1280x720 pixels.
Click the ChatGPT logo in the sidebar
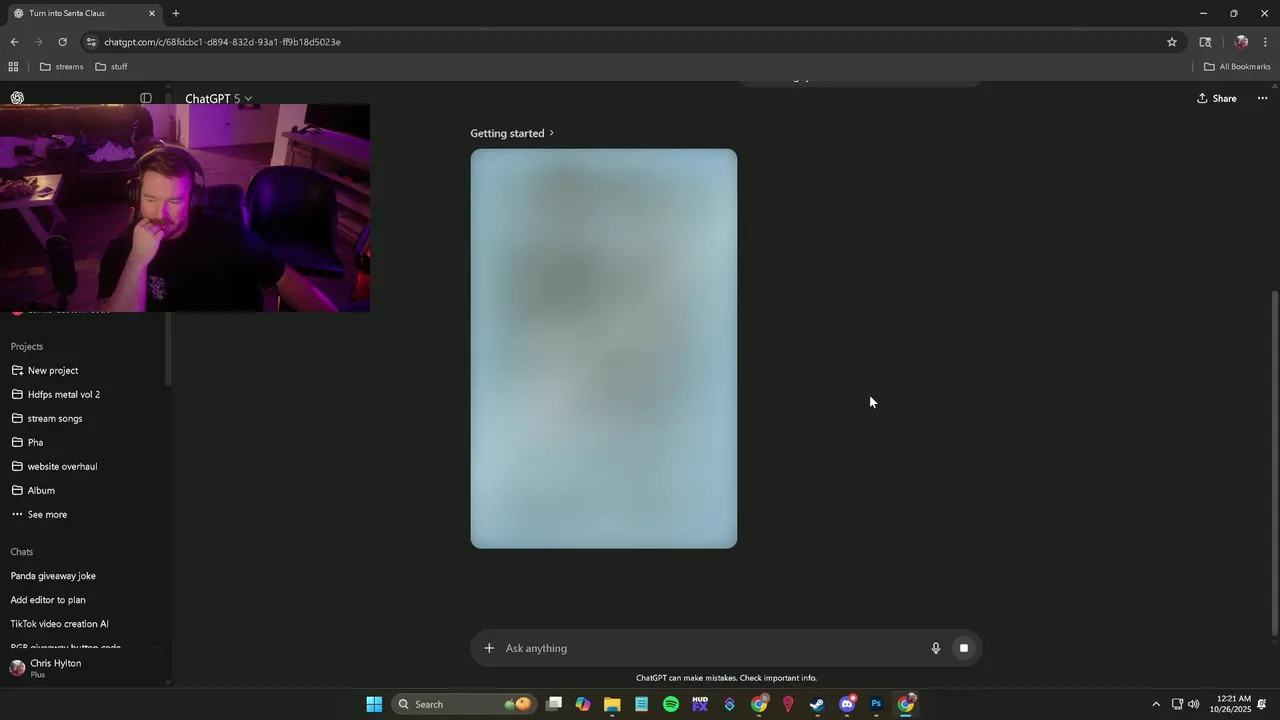click(x=17, y=98)
